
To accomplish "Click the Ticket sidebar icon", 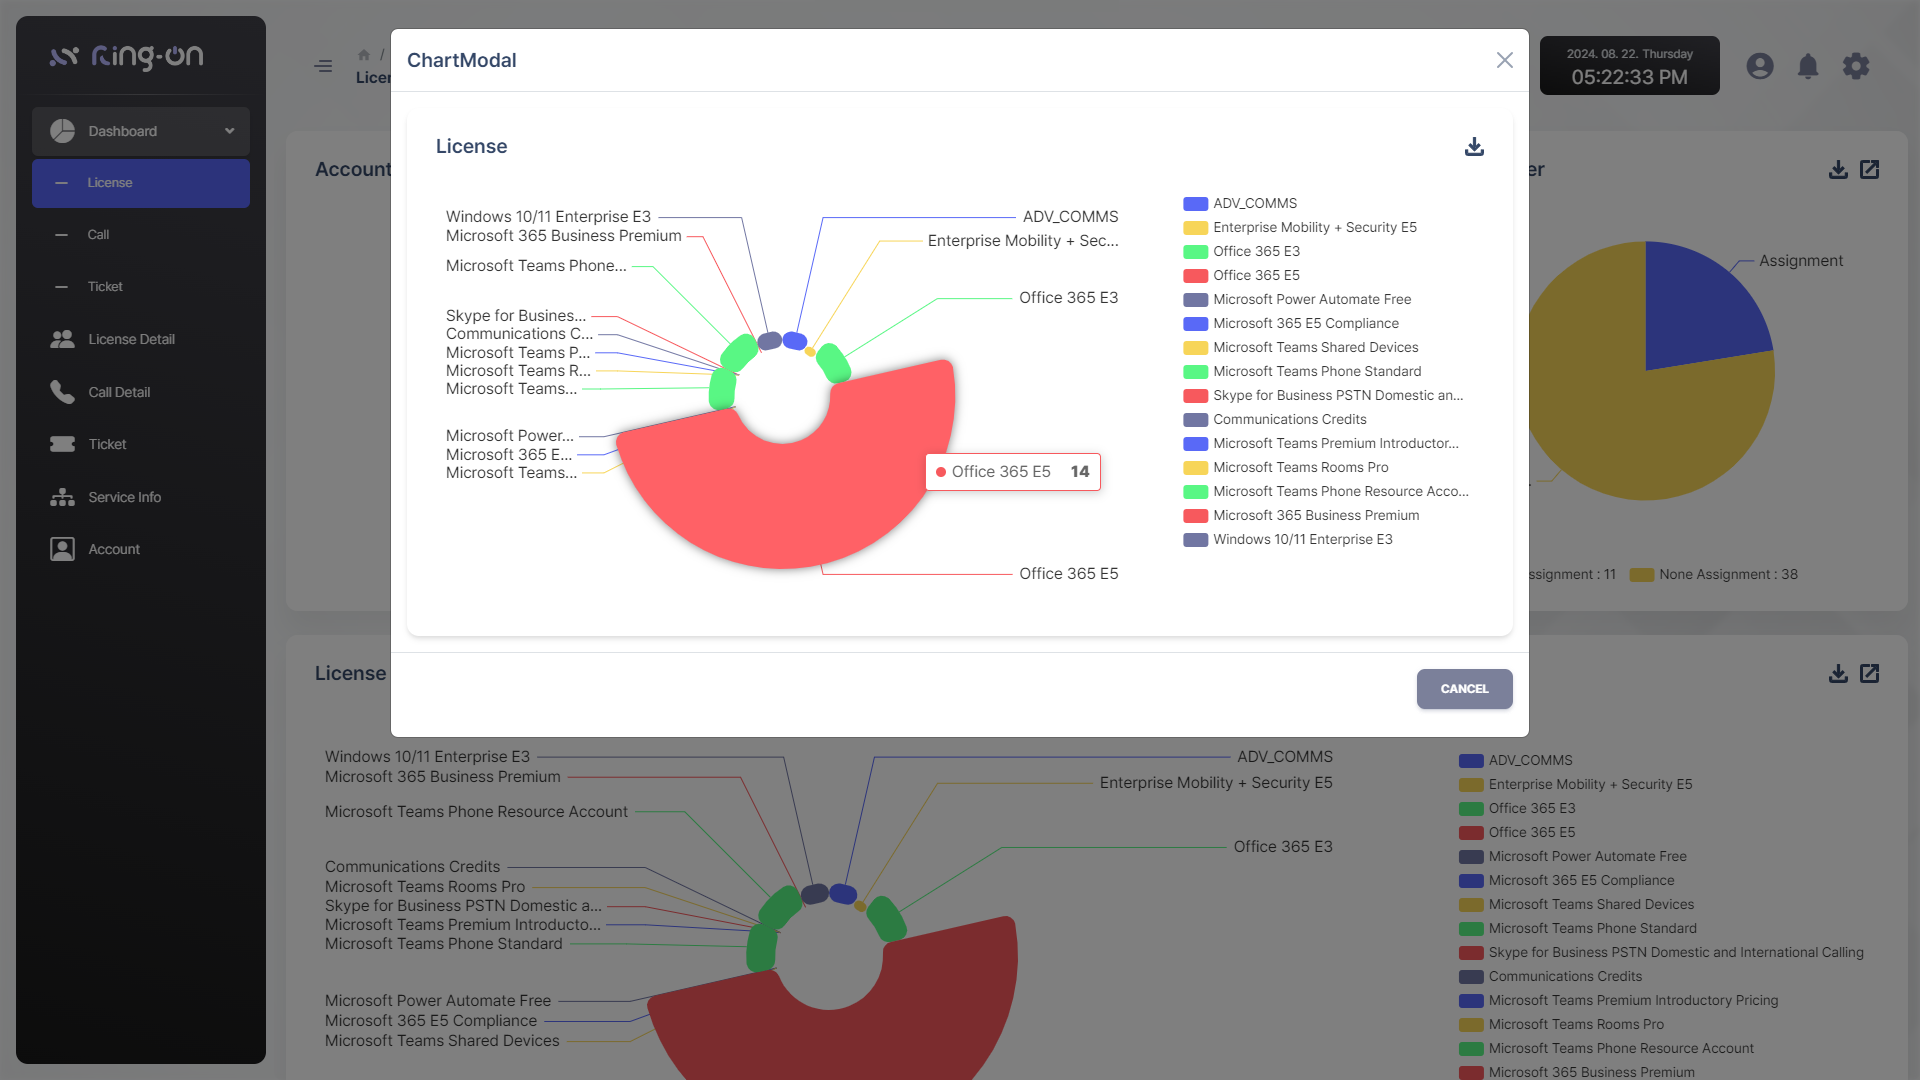I will point(63,444).
